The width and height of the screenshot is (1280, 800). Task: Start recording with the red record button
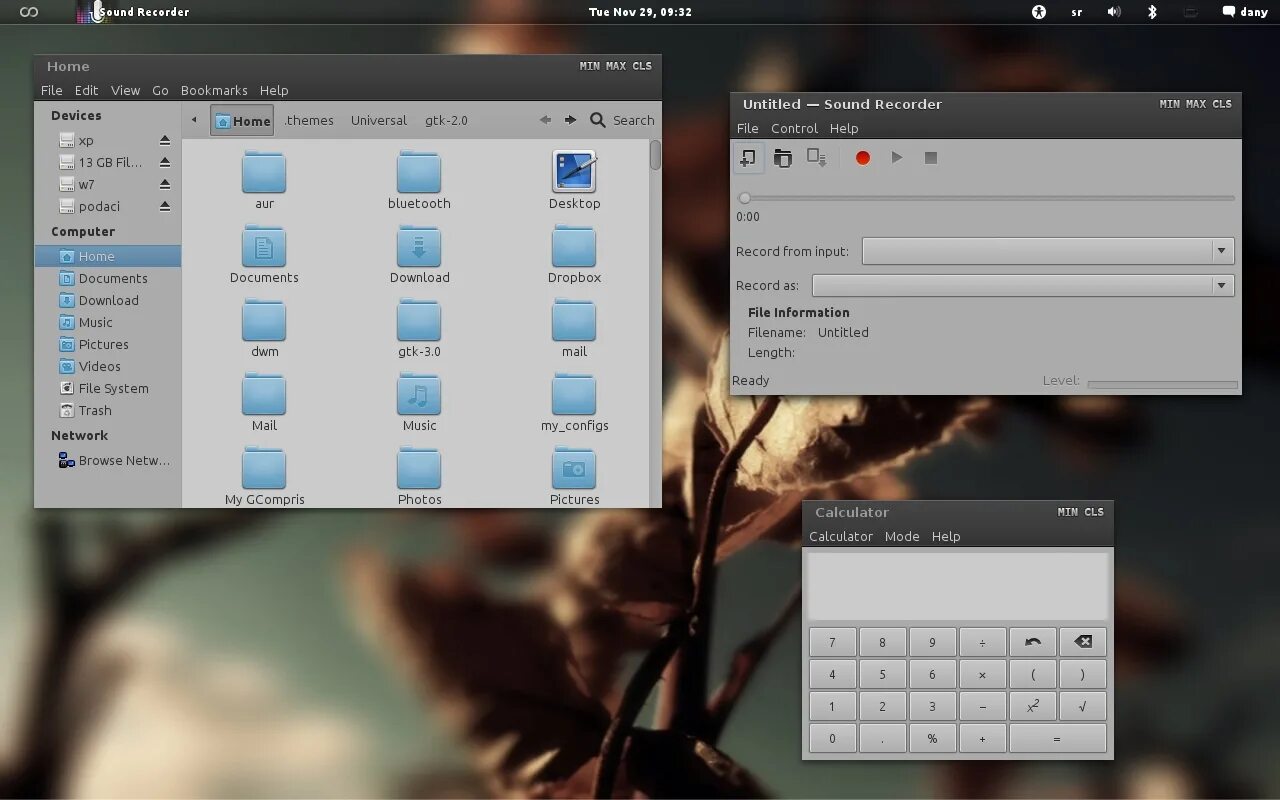click(863, 158)
